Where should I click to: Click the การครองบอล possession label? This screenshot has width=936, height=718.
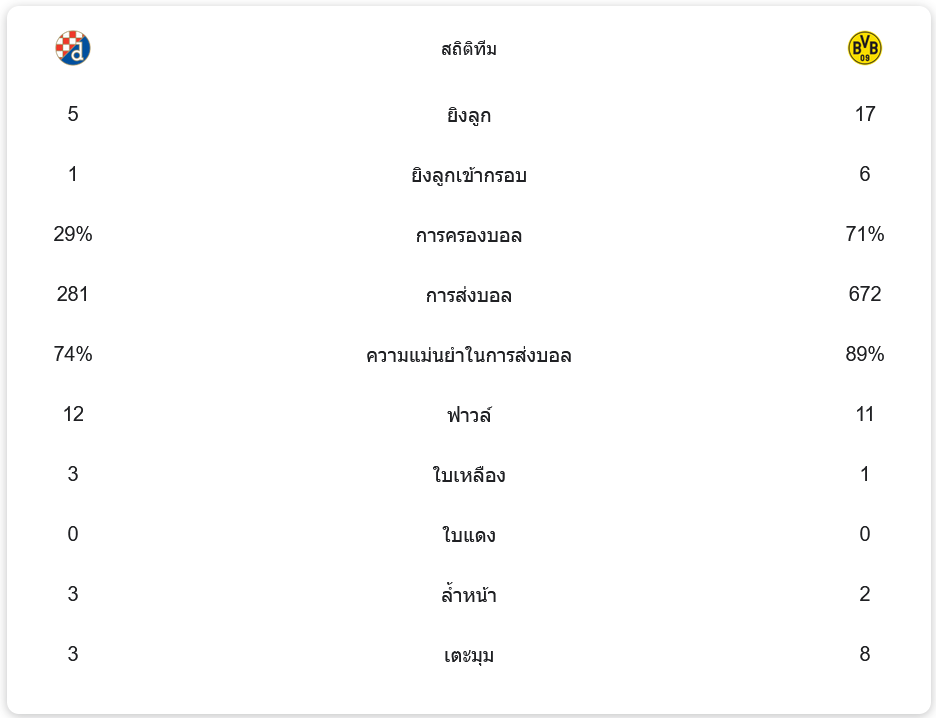point(468,236)
